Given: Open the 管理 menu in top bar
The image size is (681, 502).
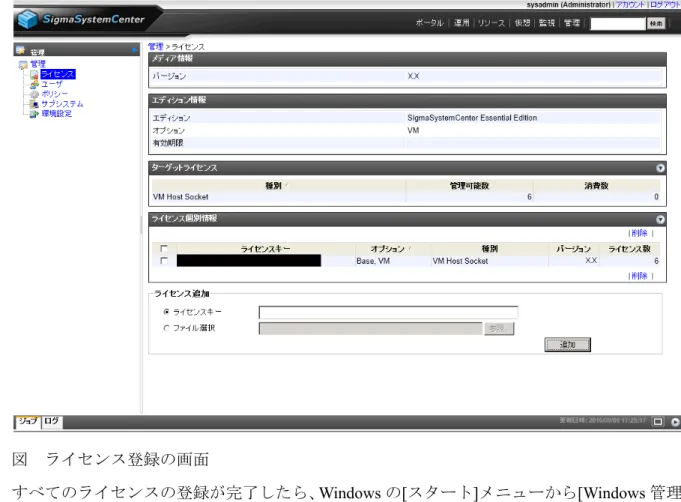Looking at the screenshot, I should pos(572,23).
